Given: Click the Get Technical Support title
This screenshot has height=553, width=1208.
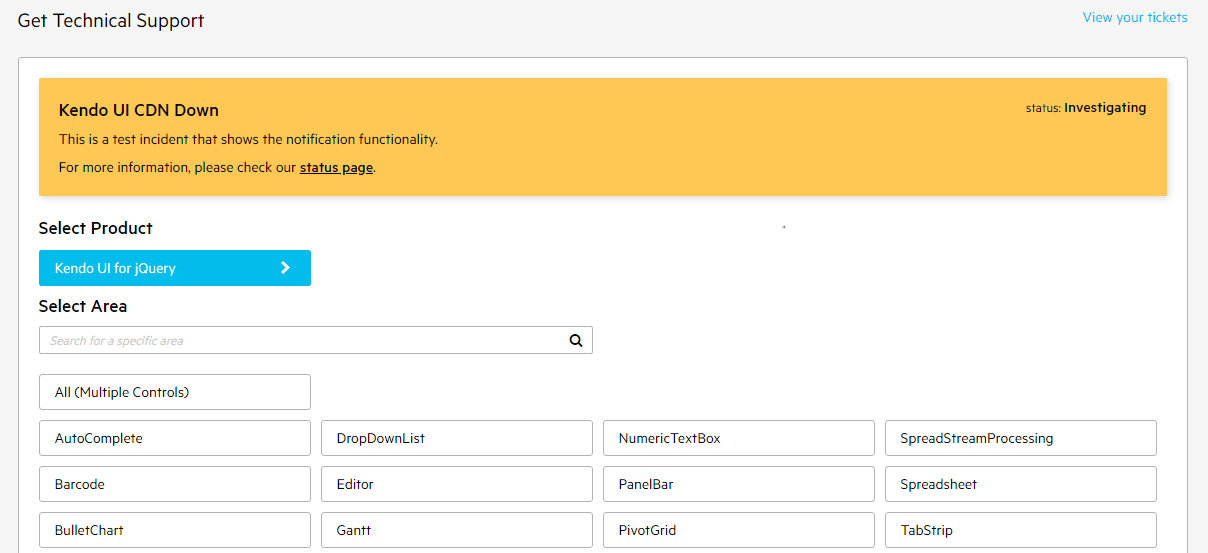Looking at the screenshot, I should tap(111, 20).
